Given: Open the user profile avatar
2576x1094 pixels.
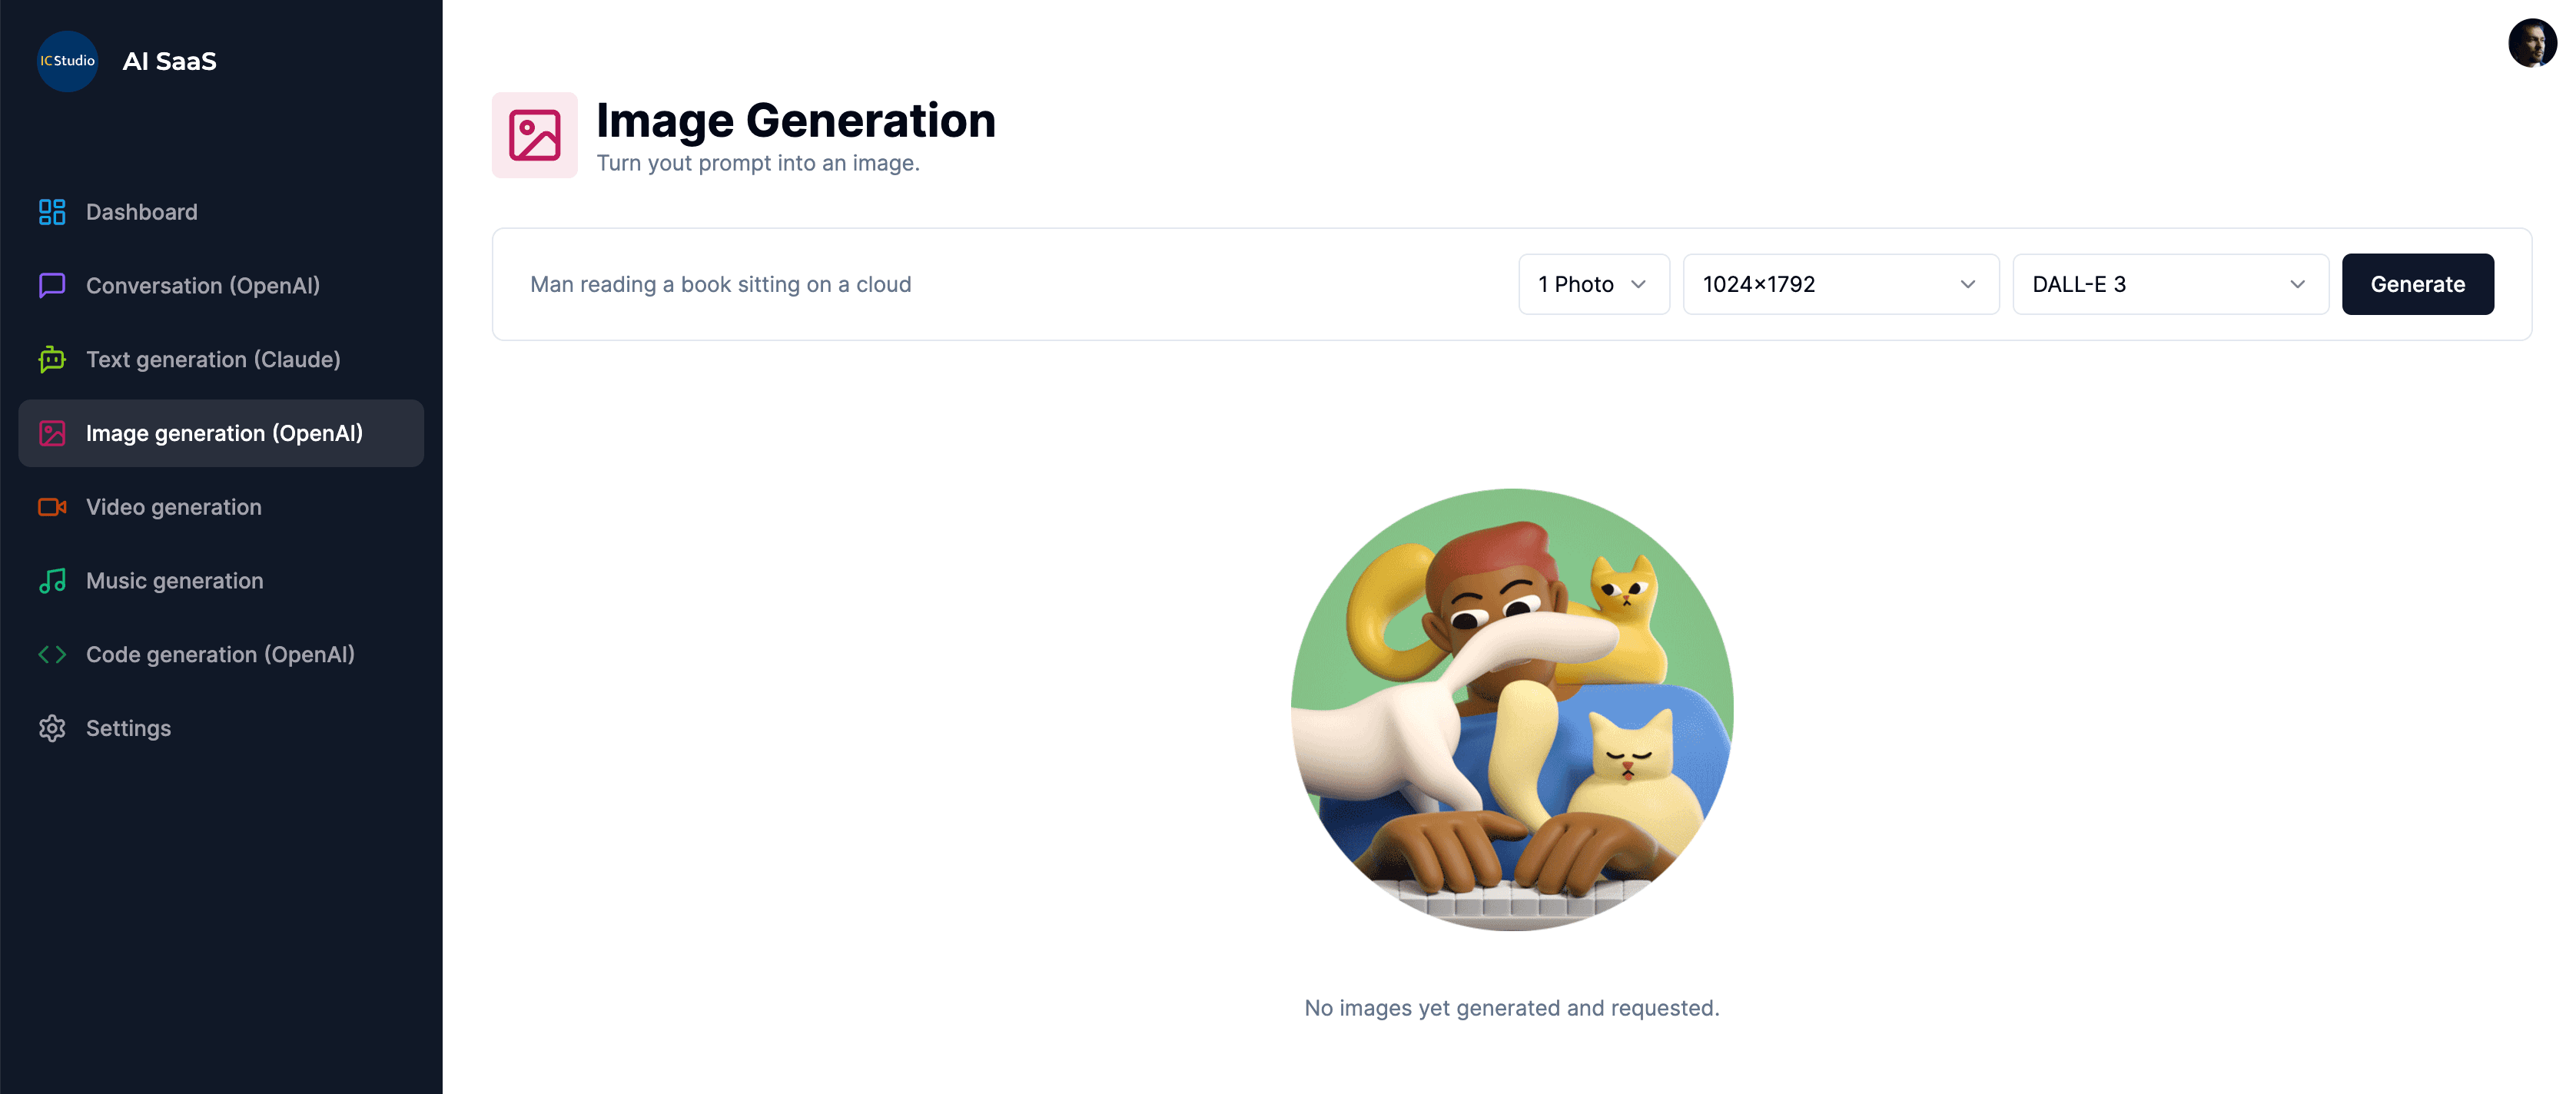Looking at the screenshot, I should coord(2531,43).
